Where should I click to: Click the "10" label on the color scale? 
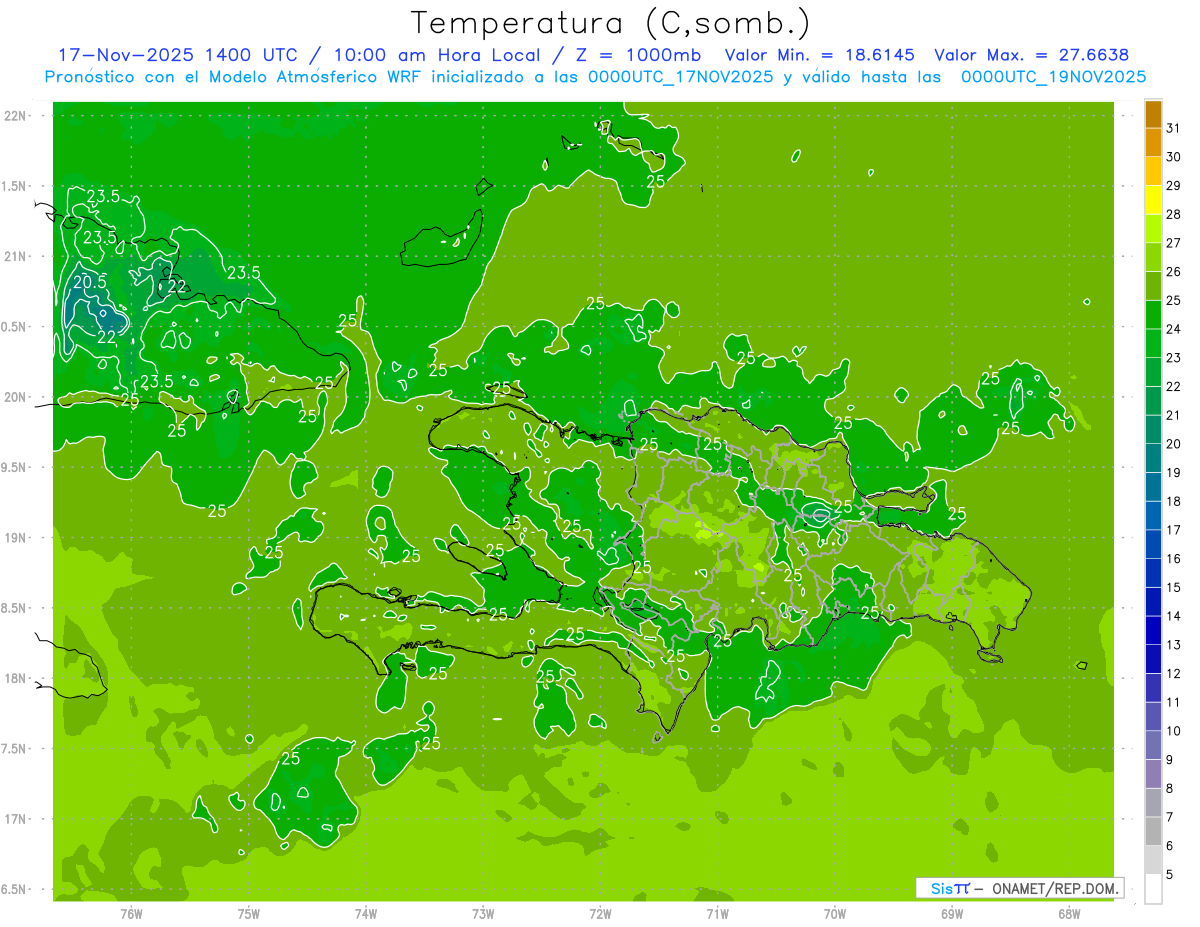[x=1174, y=731]
